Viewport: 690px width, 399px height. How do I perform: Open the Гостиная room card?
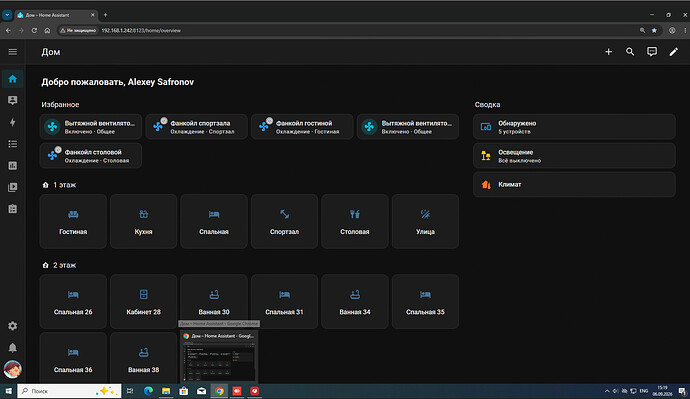tap(73, 221)
